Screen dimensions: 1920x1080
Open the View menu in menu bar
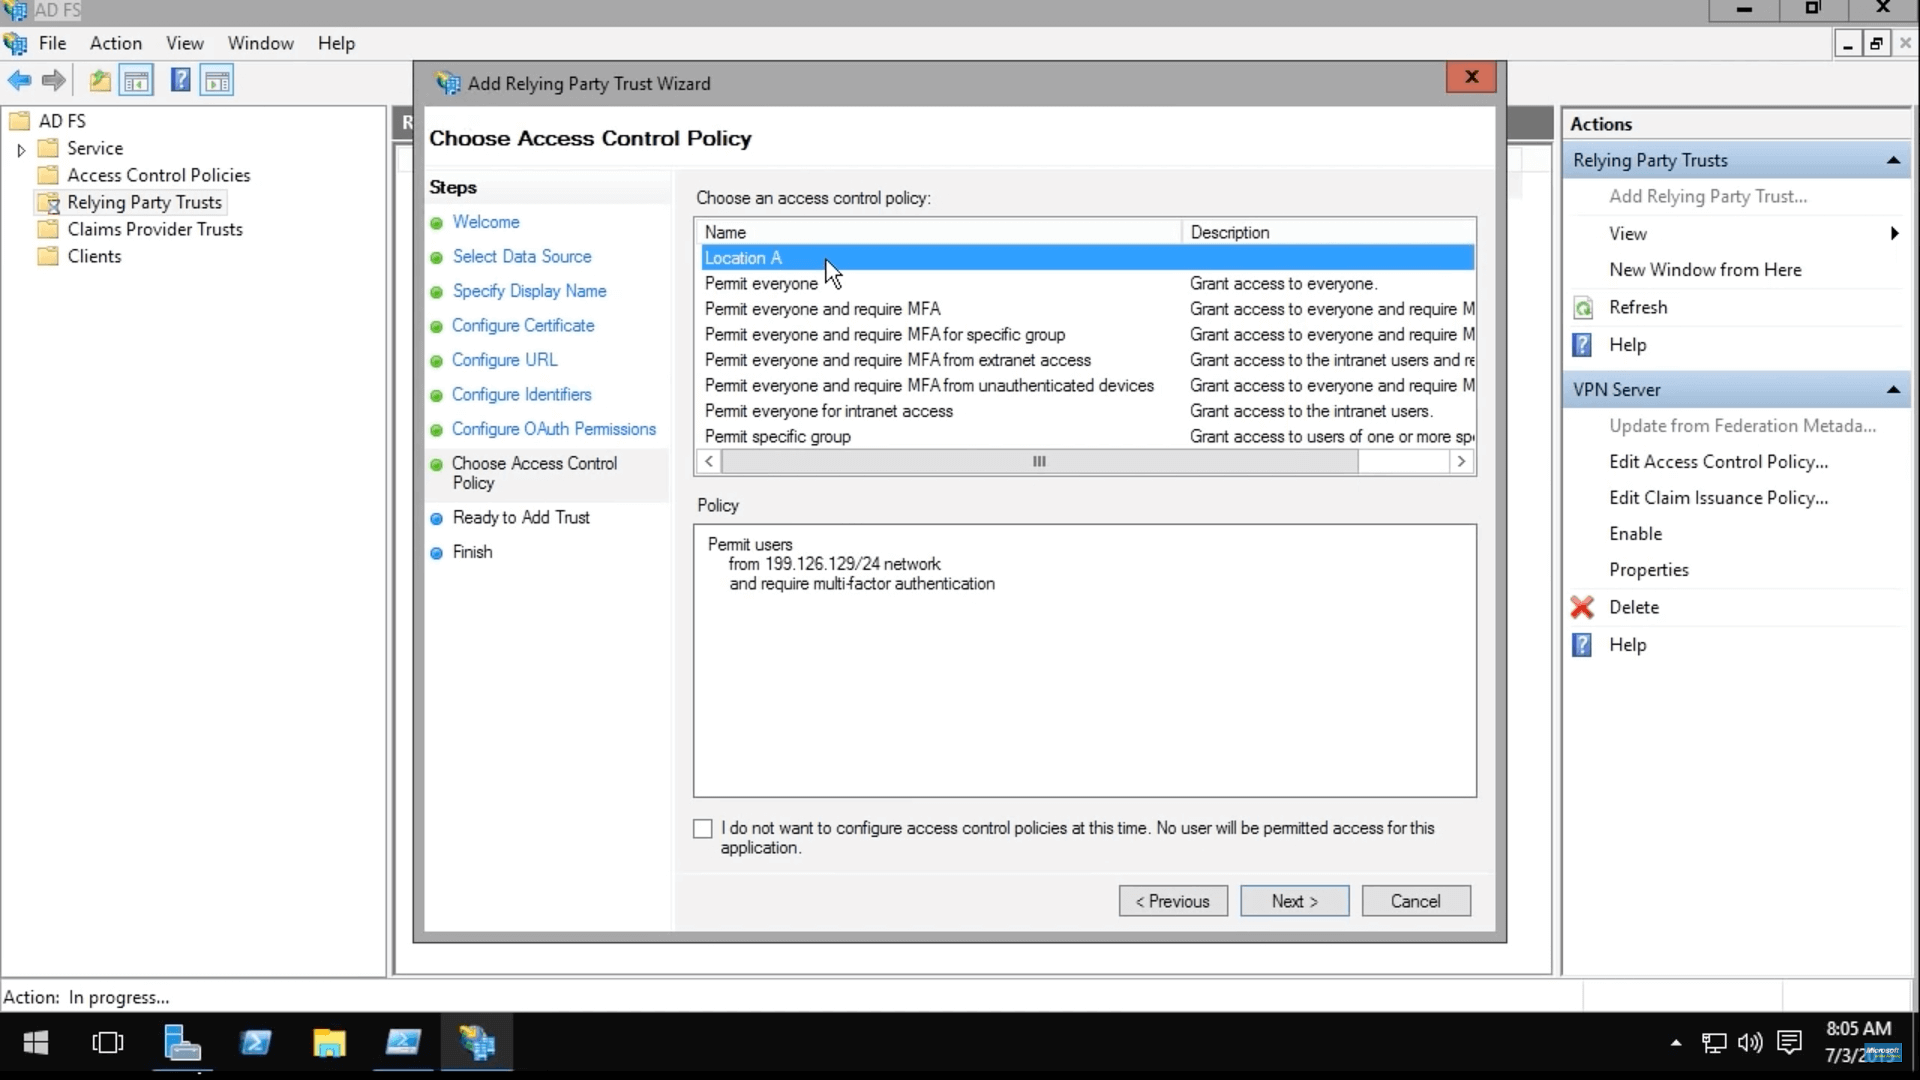185,44
